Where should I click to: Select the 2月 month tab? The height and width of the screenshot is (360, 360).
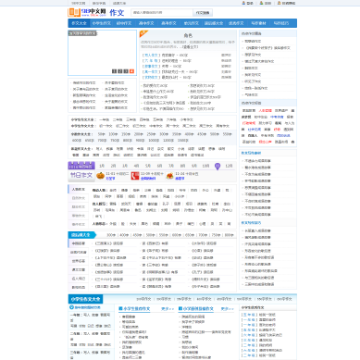pos(113,166)
